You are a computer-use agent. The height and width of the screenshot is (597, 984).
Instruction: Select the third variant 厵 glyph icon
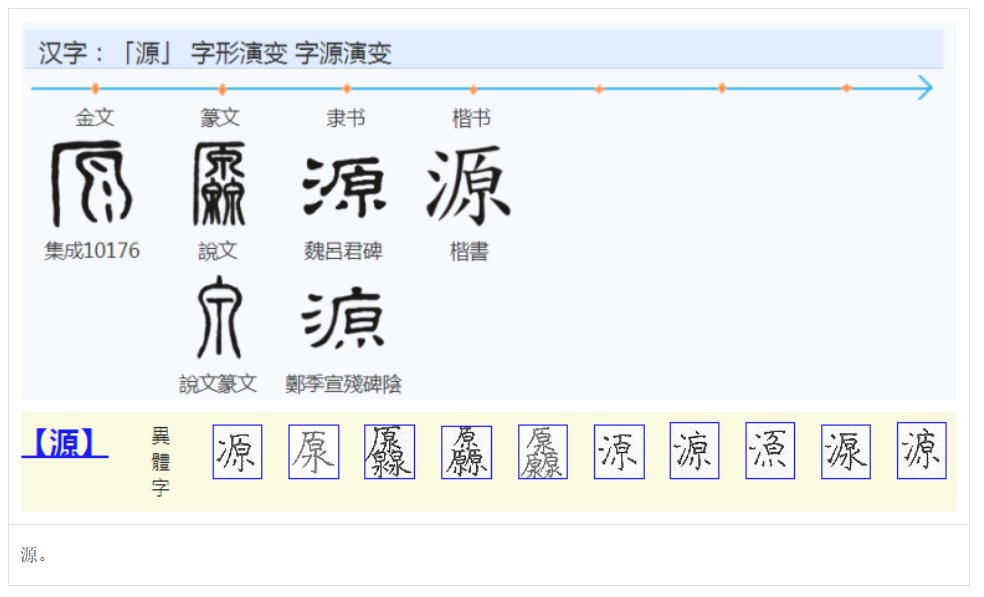tap(390, 452)
